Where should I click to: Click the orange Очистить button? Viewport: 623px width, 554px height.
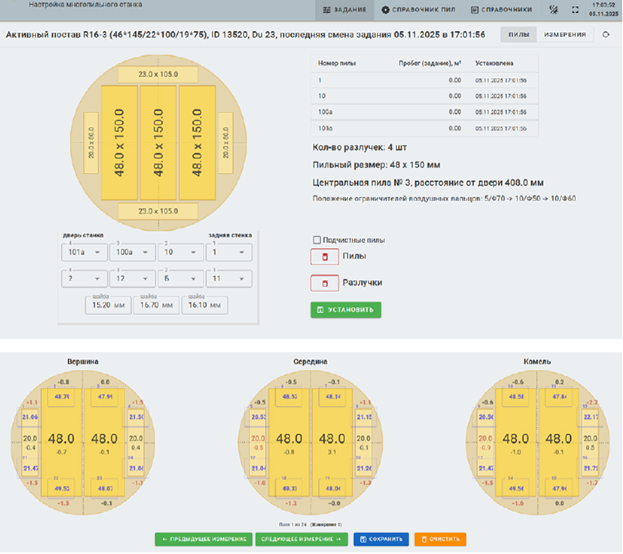(440, 539)
